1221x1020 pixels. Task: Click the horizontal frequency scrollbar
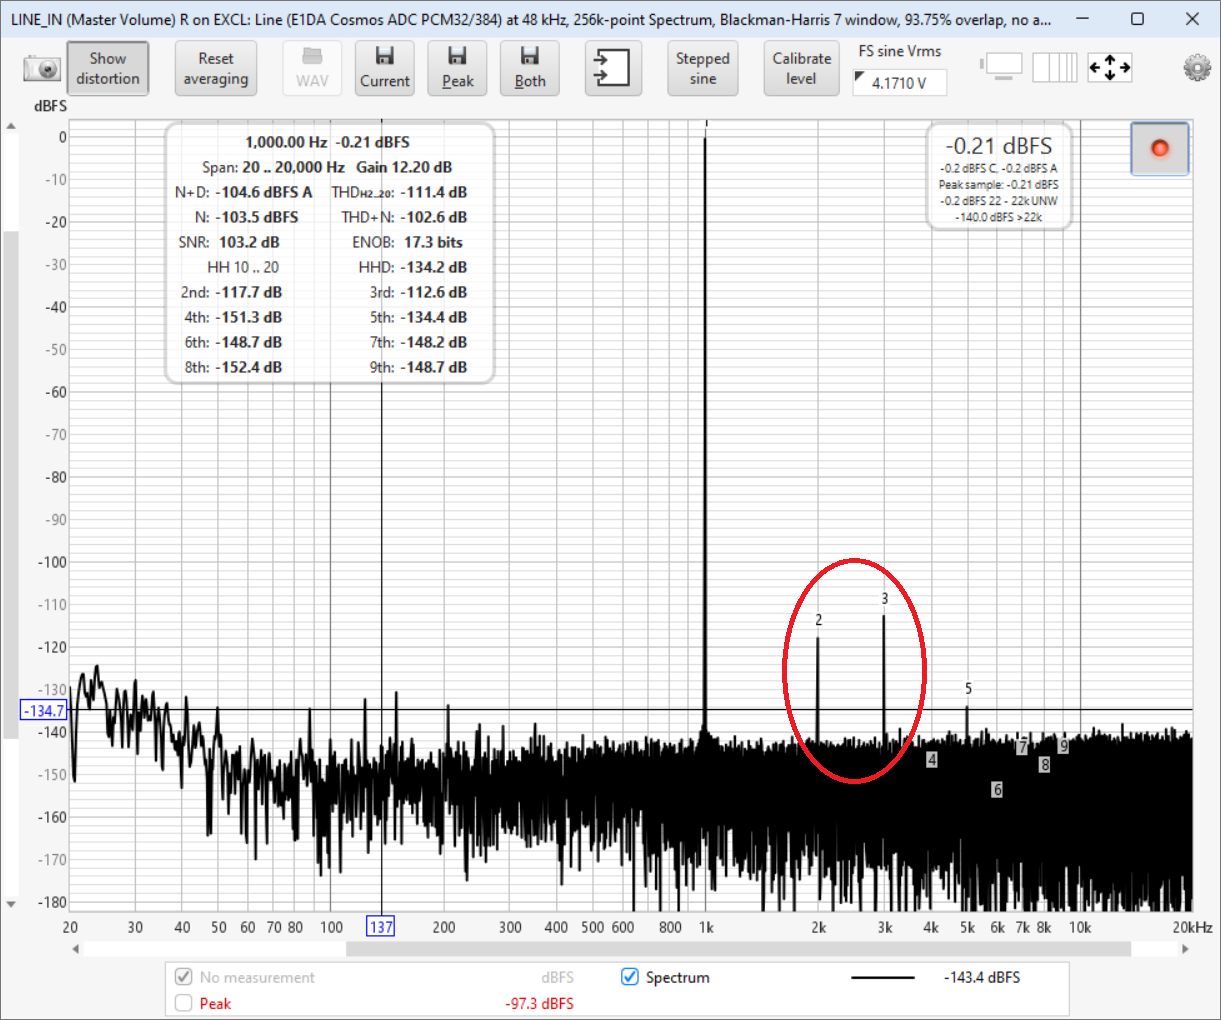pos(737,949)
